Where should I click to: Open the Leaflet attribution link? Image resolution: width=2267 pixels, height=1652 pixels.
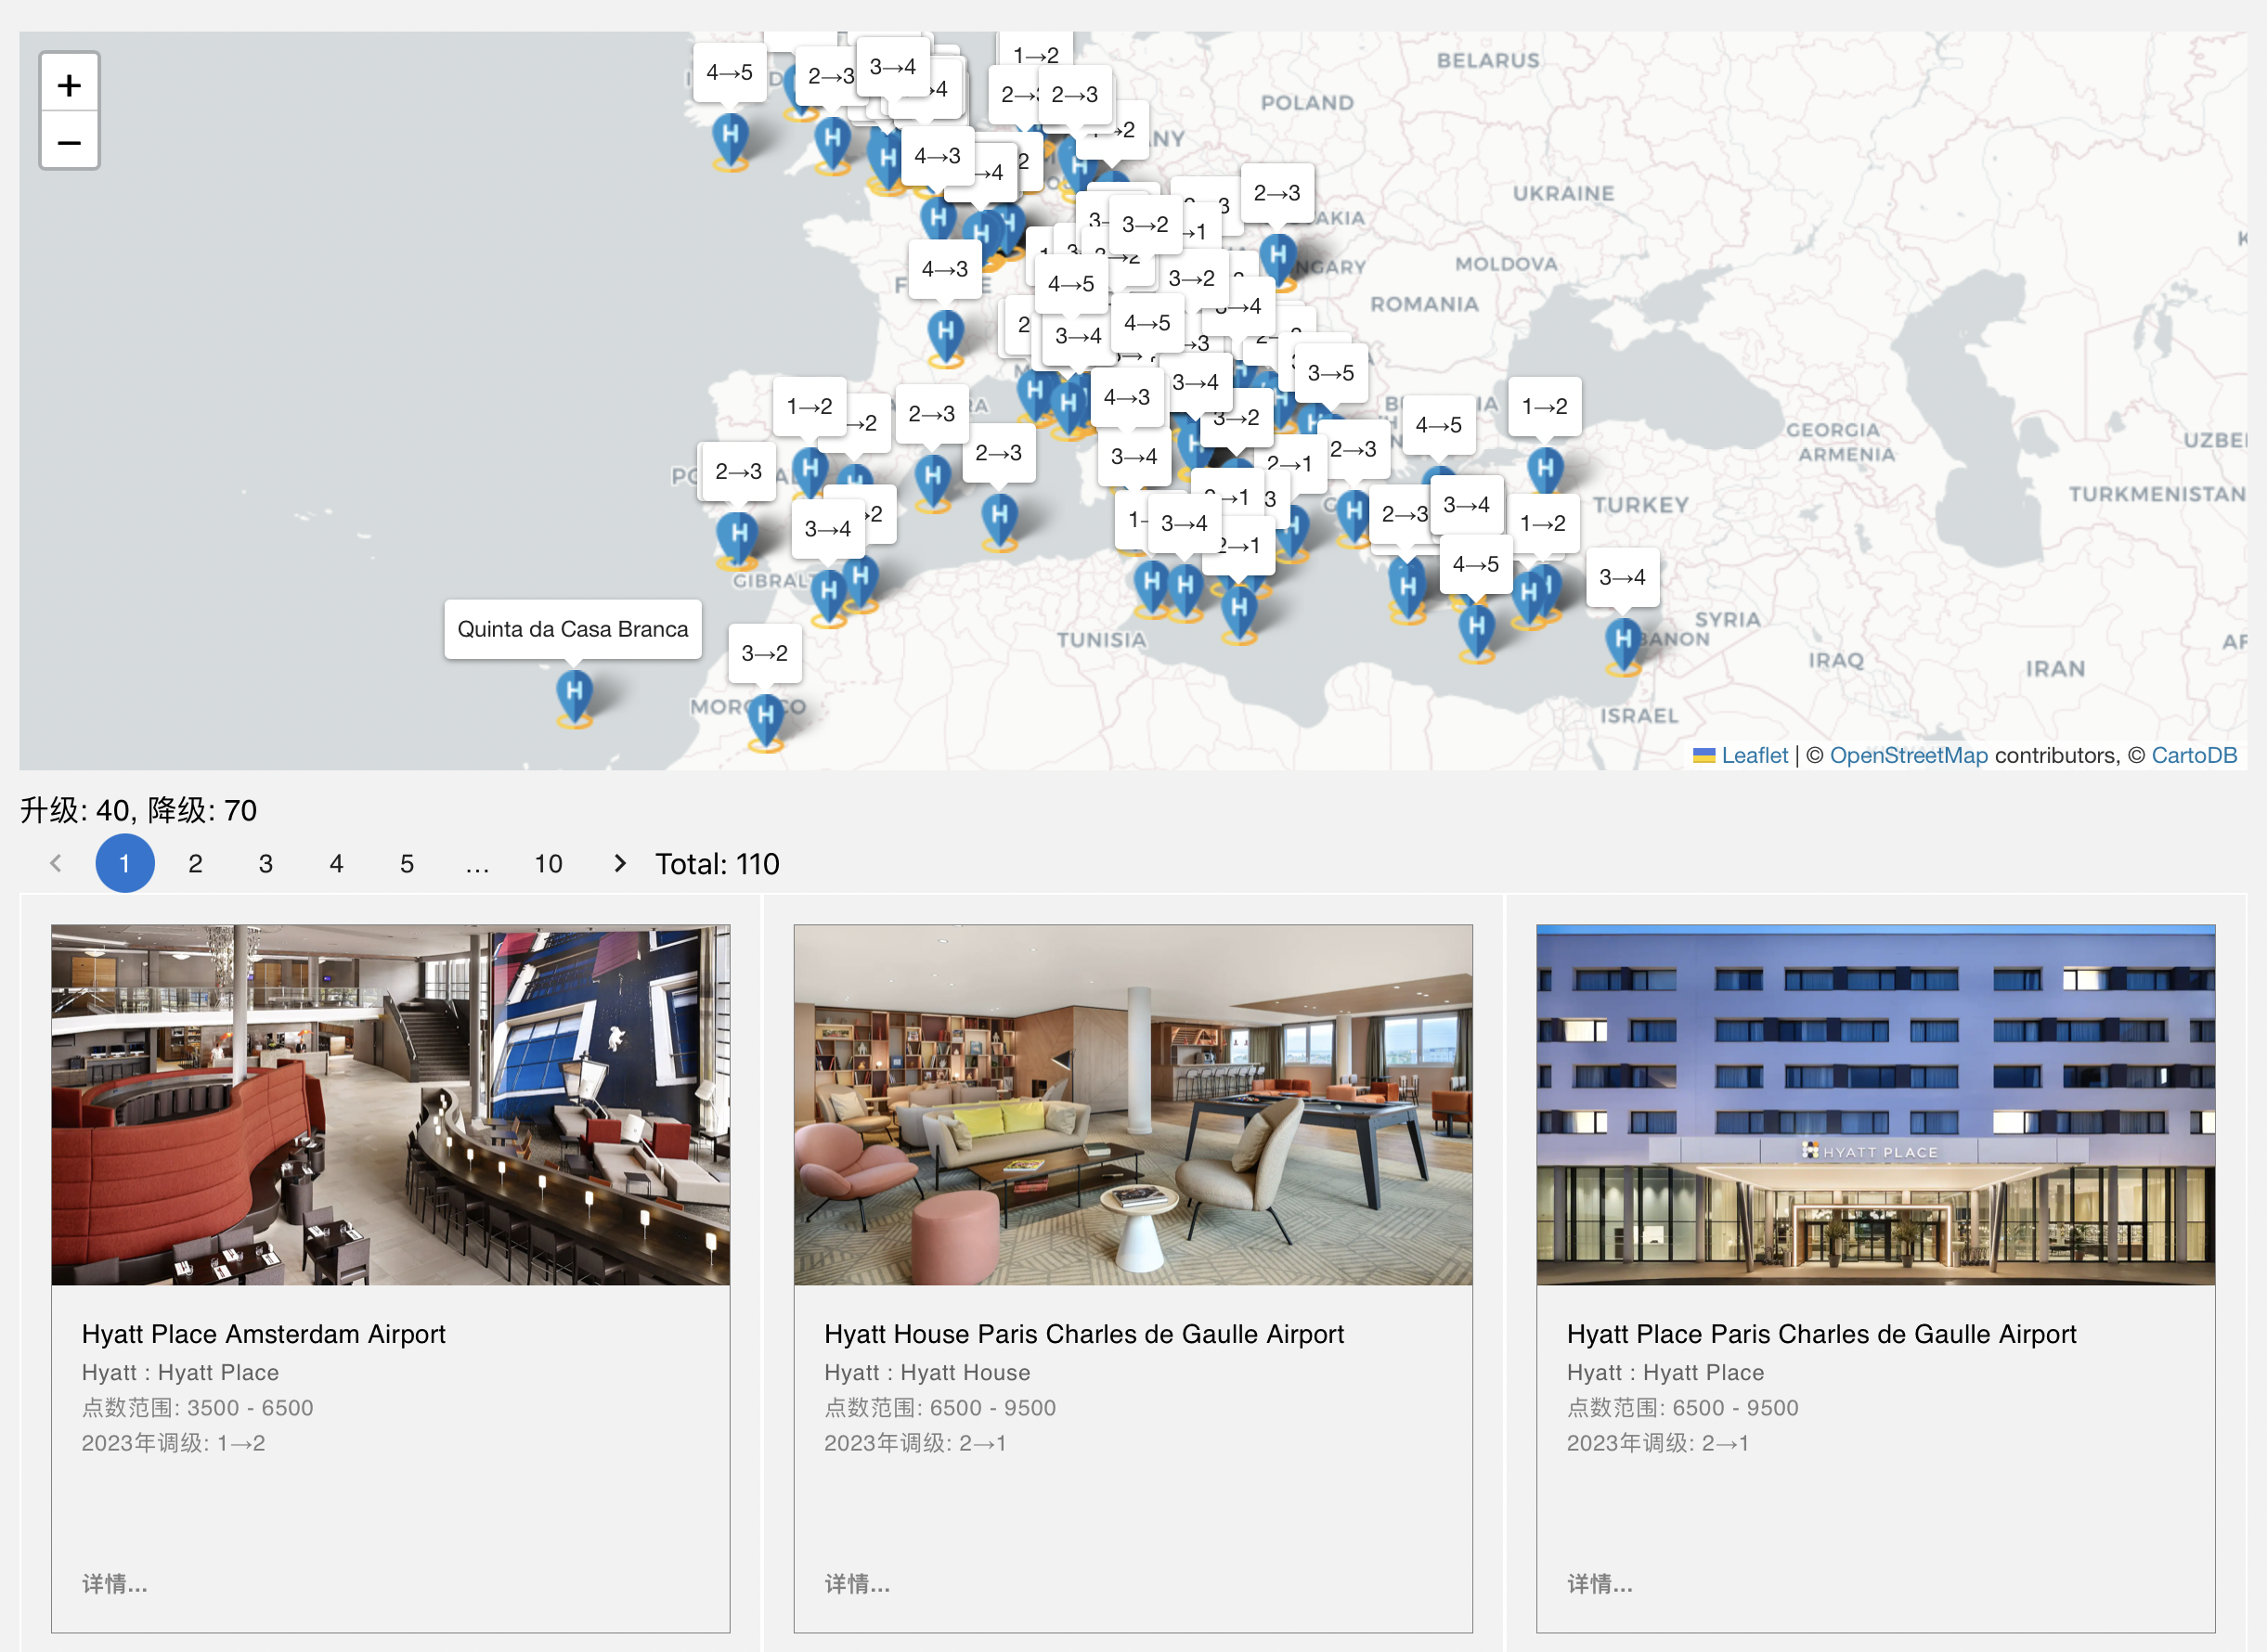point(1754,755)
